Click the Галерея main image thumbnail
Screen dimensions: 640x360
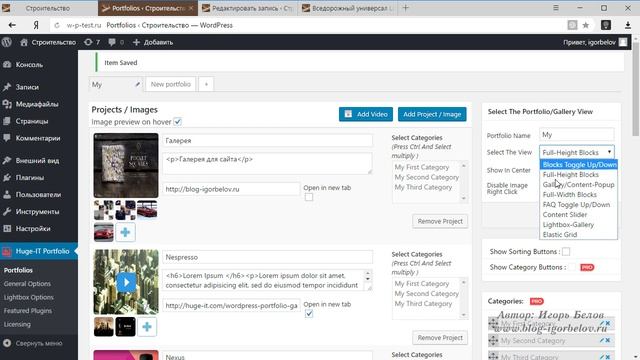point(126,165)
